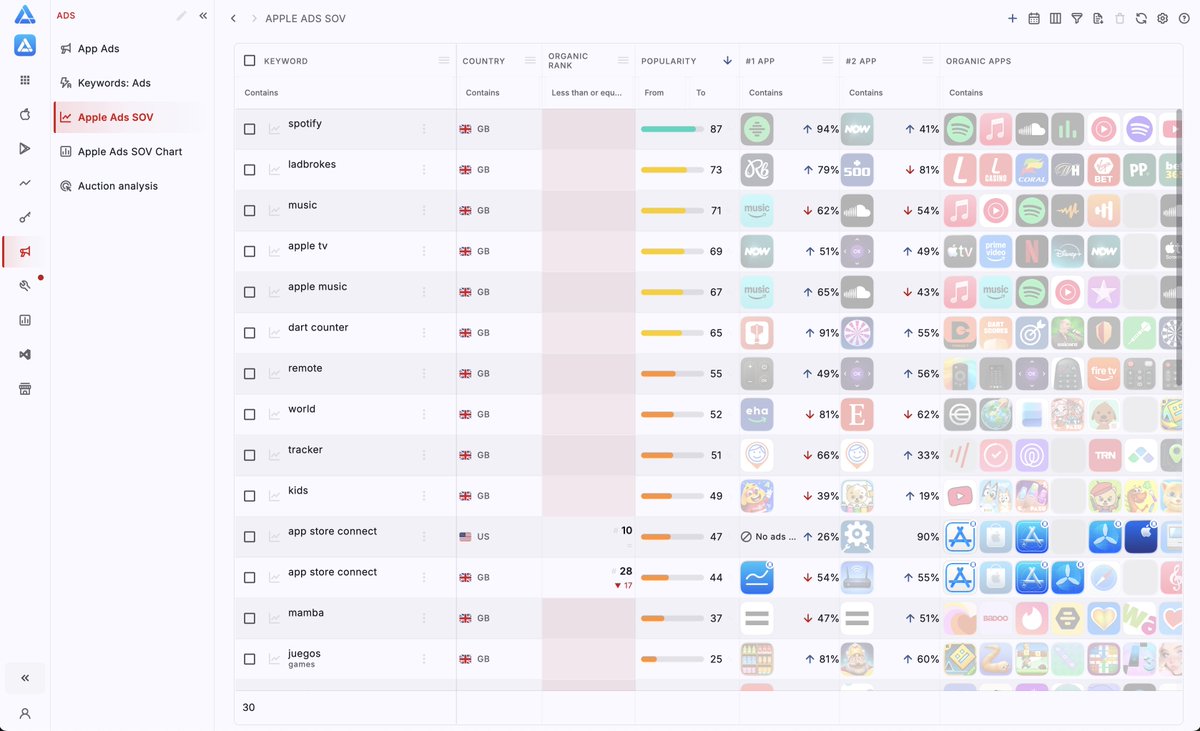The width and height of the screenshot is (1200, 731).
Task: Click the plus add icon in the top toolbar
Action: 1012,18
